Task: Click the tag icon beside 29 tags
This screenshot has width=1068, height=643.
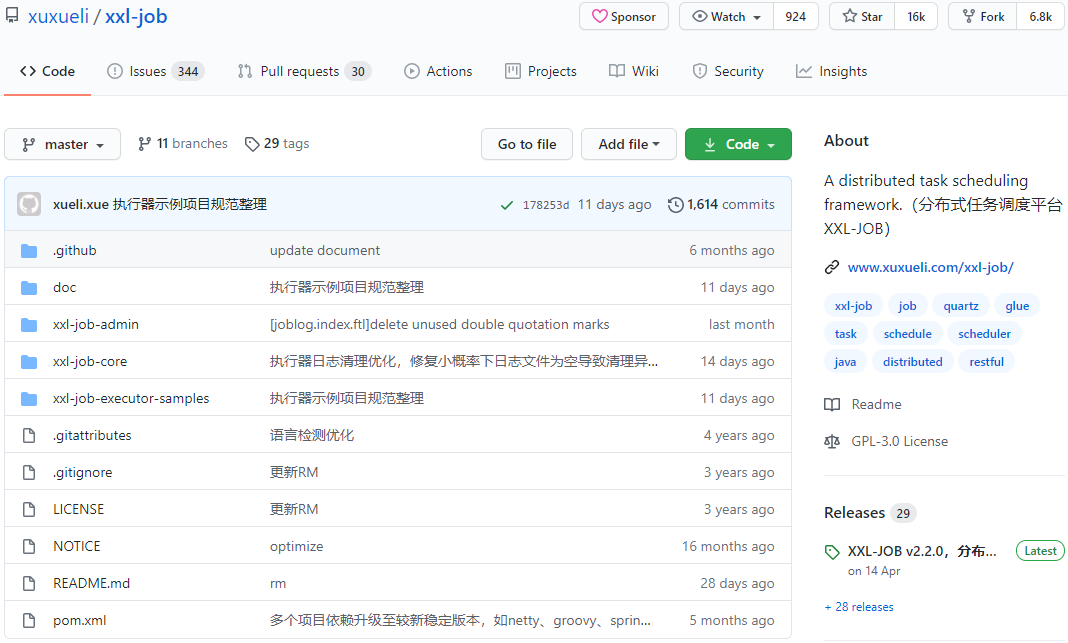Action: pyautogui.click(x=252, y=144)
